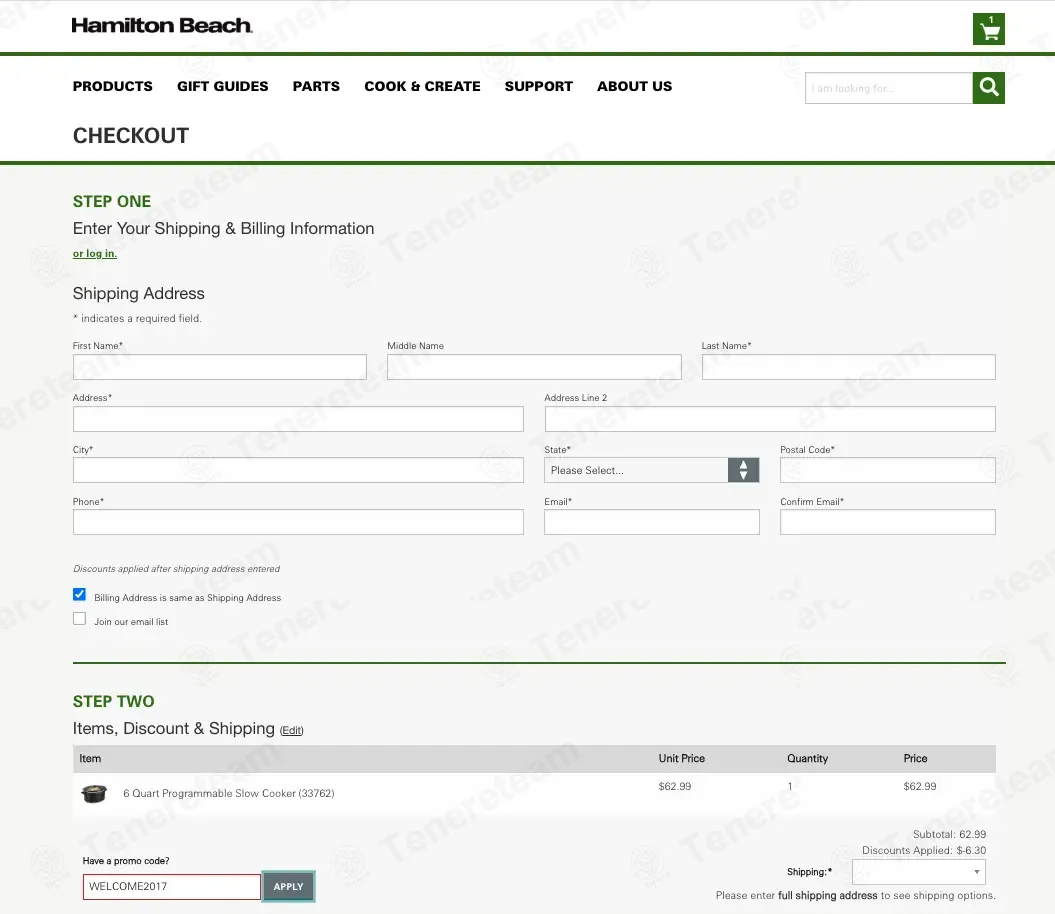Screen dimensions: 1055x914
Task: Click the Address Line 2 field
Action: click(770, 419)
